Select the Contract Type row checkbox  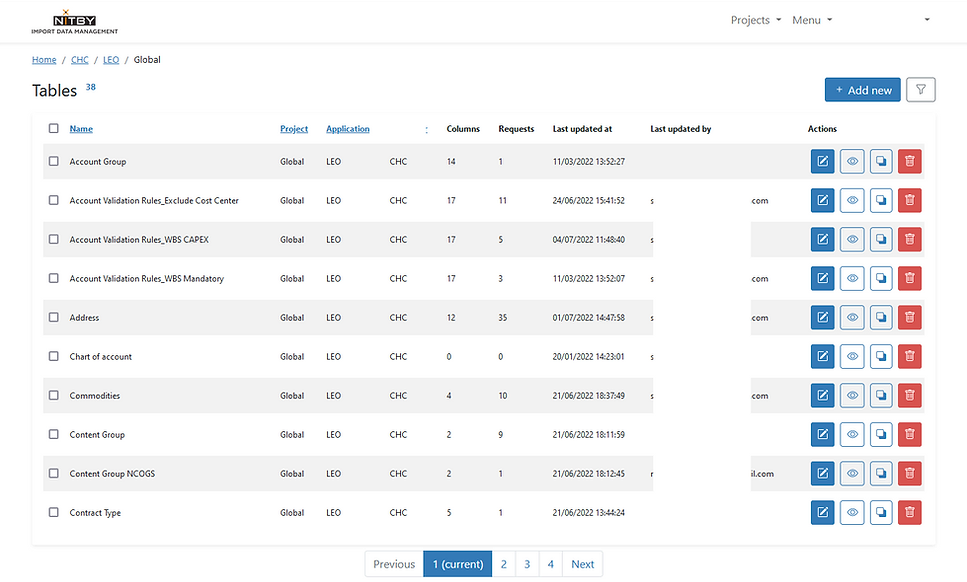pos(54,512)
